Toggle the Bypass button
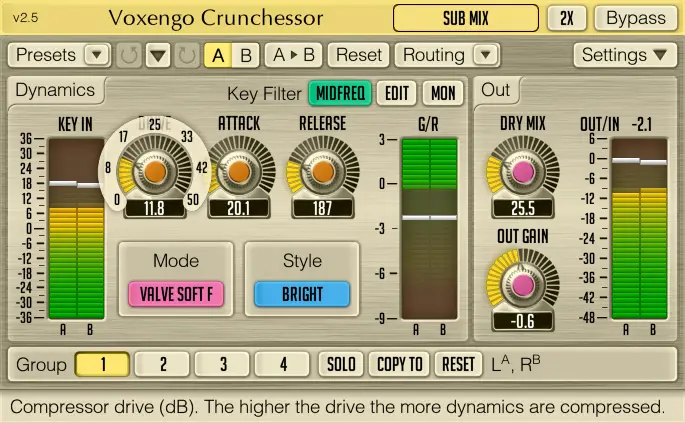The width and height of the screenshot is (685, 423). point(636,18)
